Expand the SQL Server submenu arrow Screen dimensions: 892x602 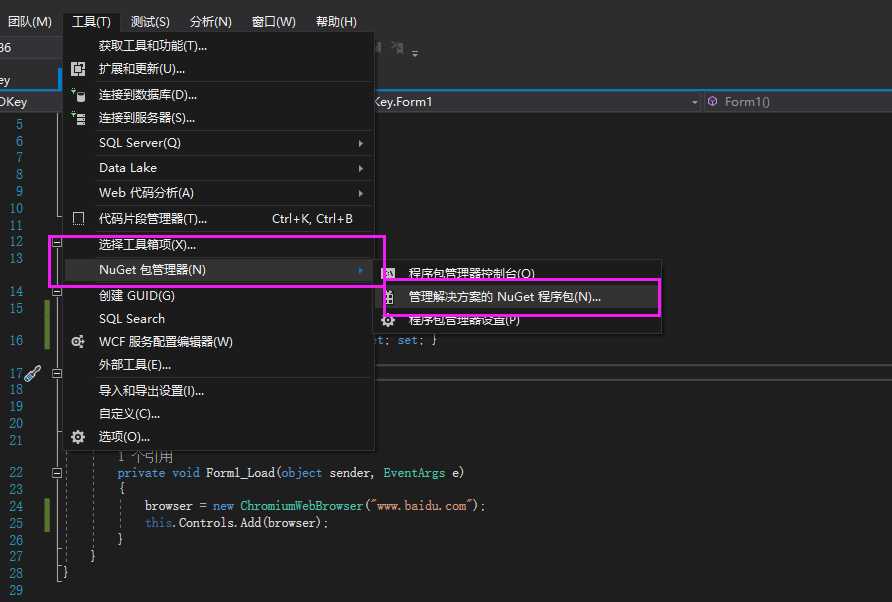pos(361,143)
